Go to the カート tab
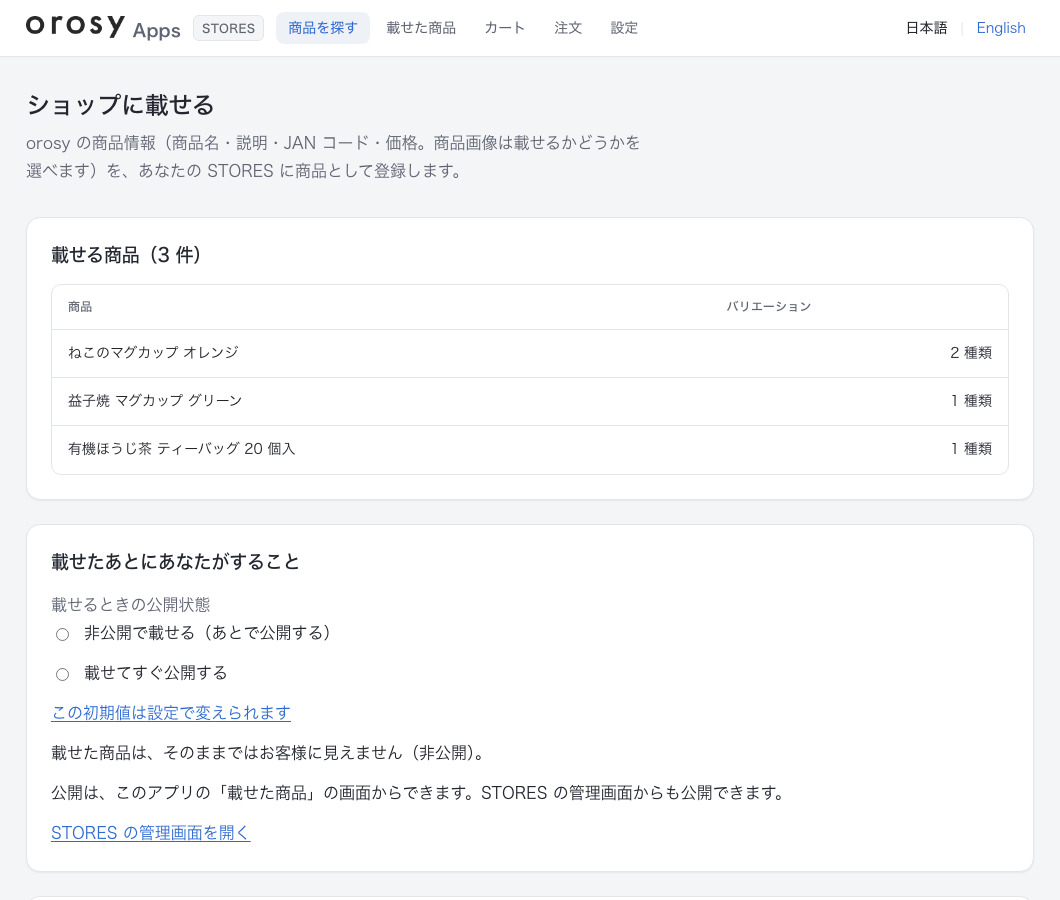The width and height of the screenshot is (1060, 900). (x=504, y=28)
